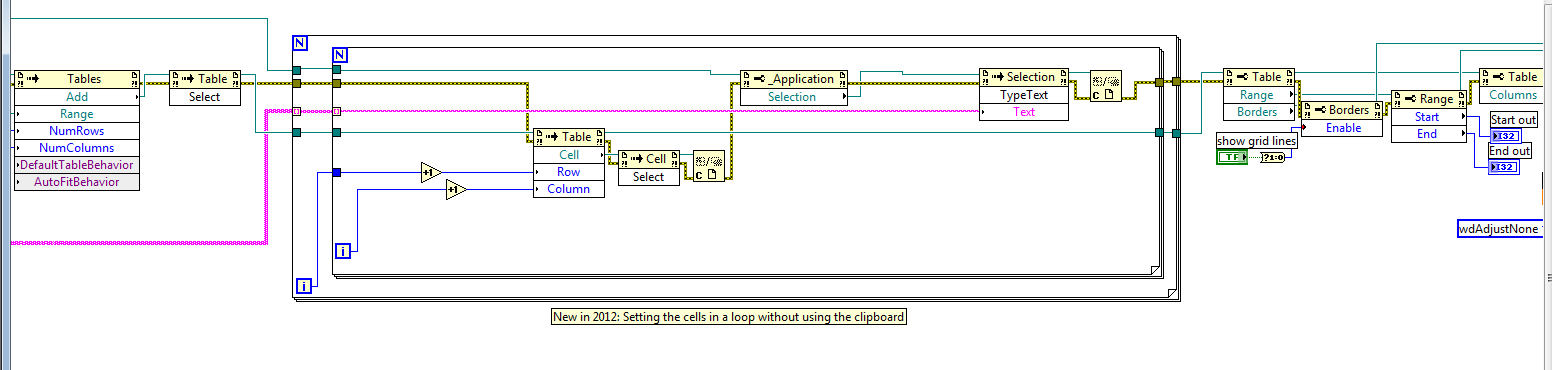Click the pink Text input on Selection node
This screenshot has height=370, width=1552.
coord(1024,112)
